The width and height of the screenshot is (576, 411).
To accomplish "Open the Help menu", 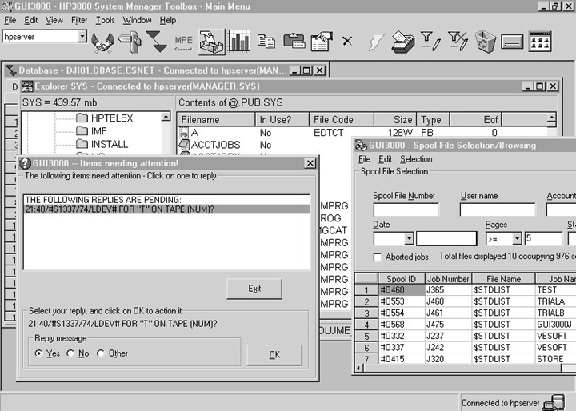I will [x=168, y=20].
